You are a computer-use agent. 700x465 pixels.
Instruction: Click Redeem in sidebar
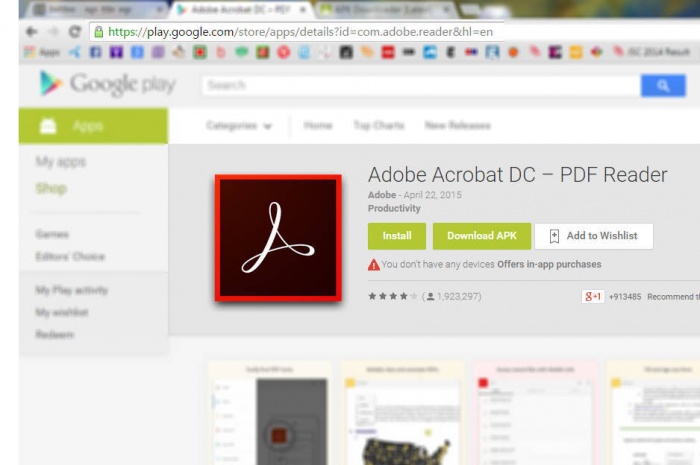(x=54, y=334)
